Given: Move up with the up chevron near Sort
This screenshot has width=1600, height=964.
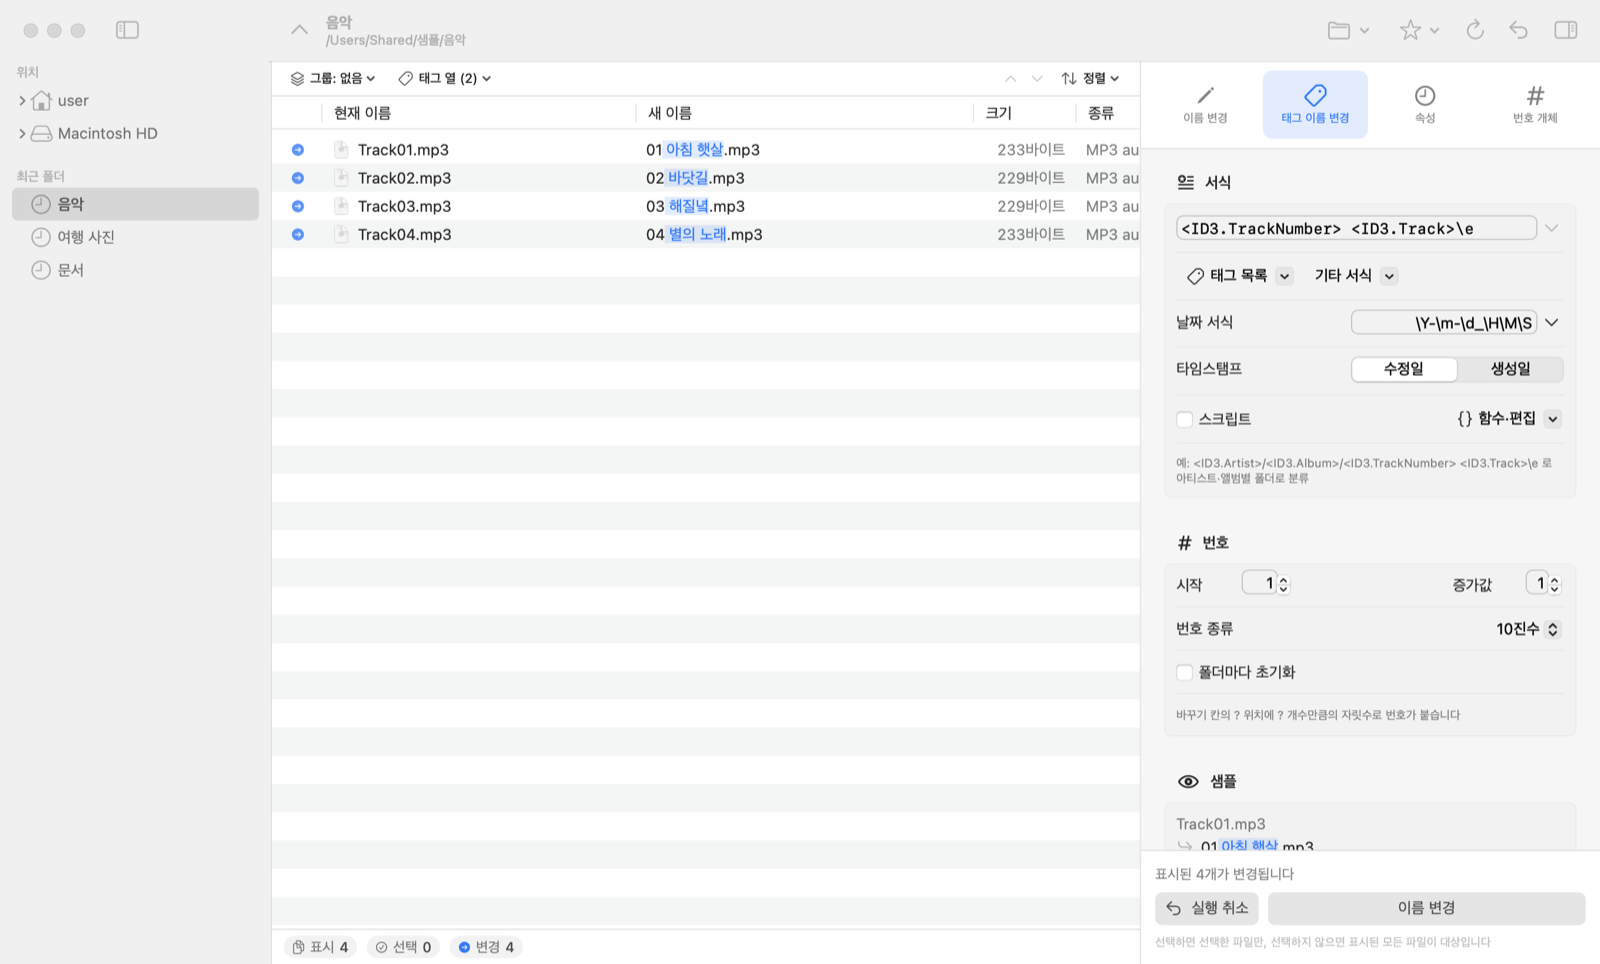Looking at the screenshot, I should pyautogui.click(x=1010, y=78).
